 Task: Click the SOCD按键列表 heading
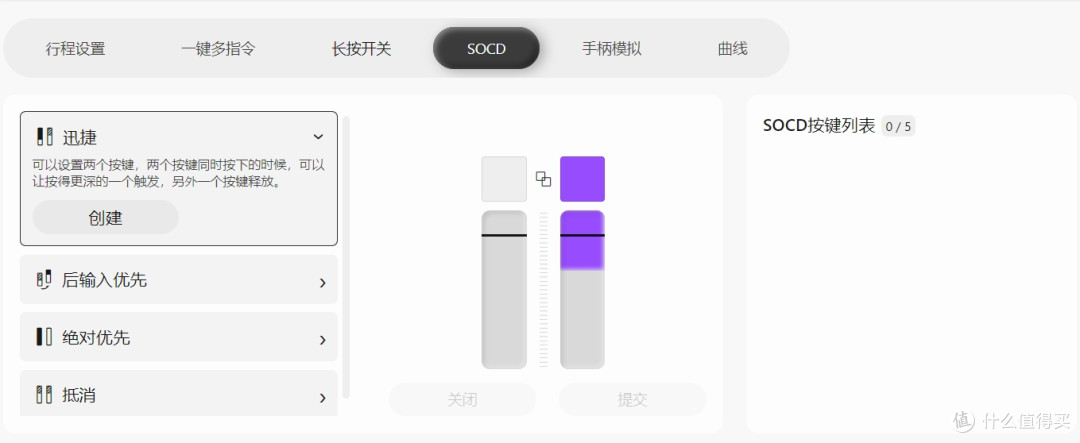pyautogui.click(x=819, y=125)
